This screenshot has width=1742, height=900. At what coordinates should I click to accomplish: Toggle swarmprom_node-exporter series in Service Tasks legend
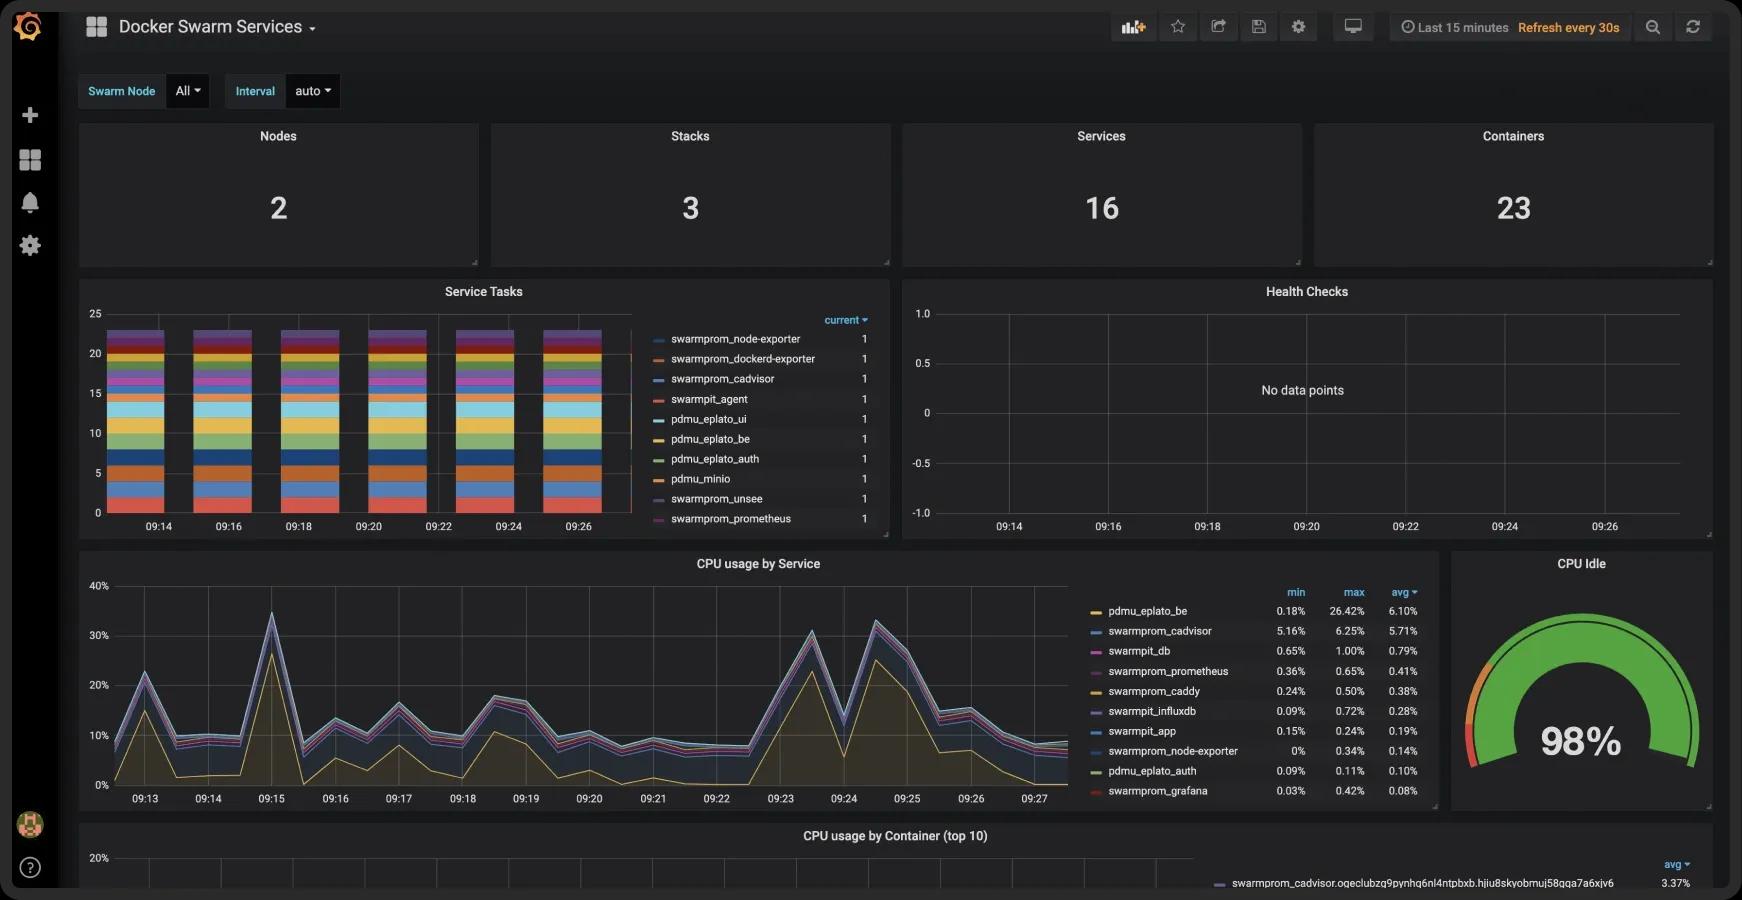pyautogui.click(x=735, y=339)
